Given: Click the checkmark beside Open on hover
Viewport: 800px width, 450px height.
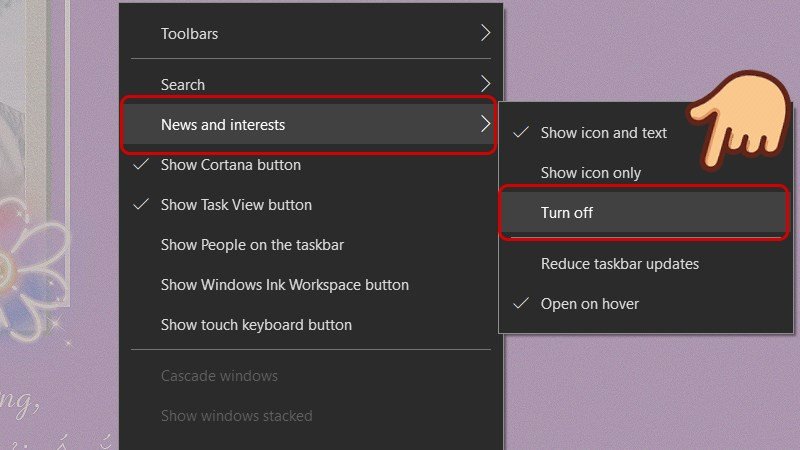Looking at the screenshot, I should [519, 303].
